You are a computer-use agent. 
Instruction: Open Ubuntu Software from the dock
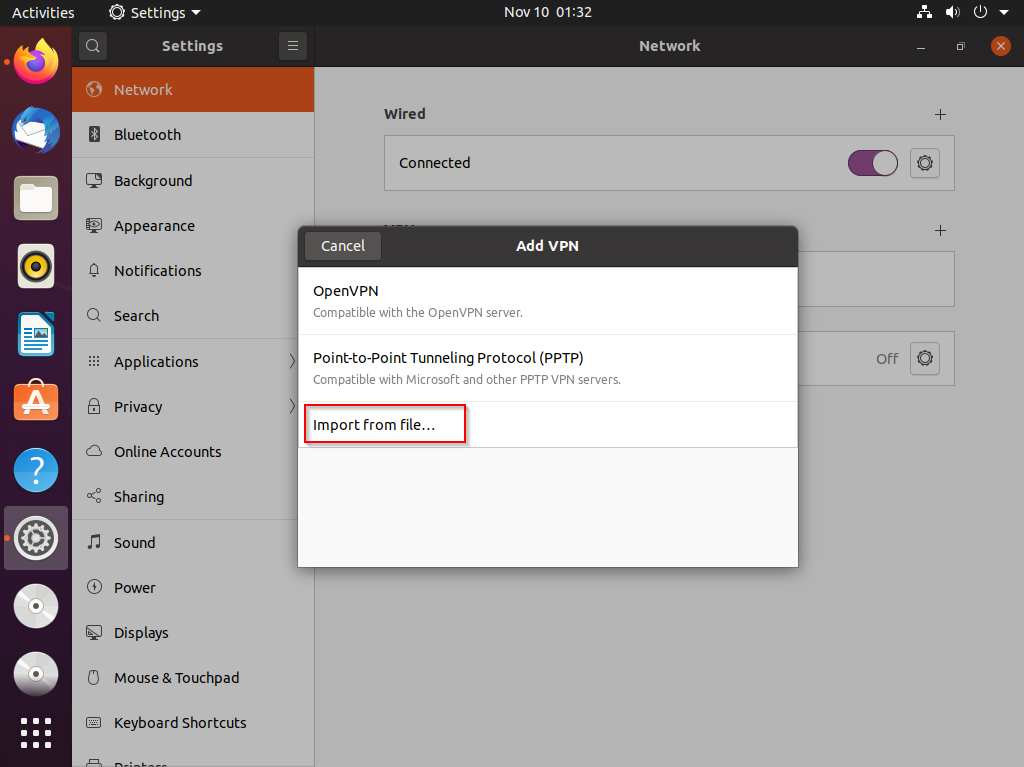tap(36, 402)
